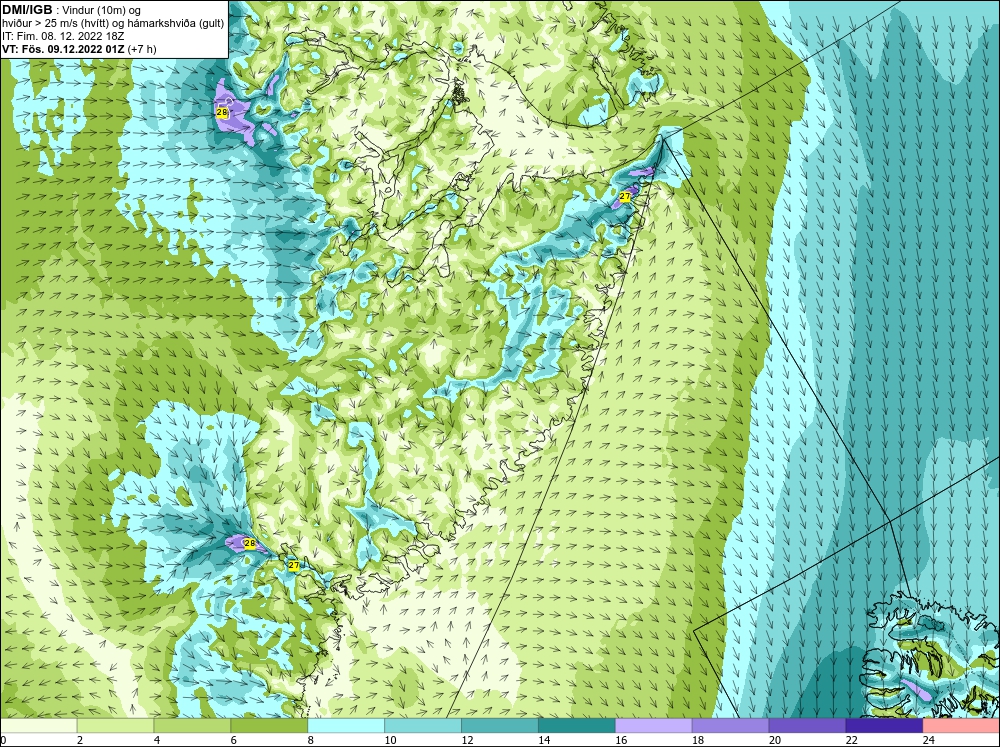Click the purple 18–20 m/s legend swatch

tap(730, 725)
